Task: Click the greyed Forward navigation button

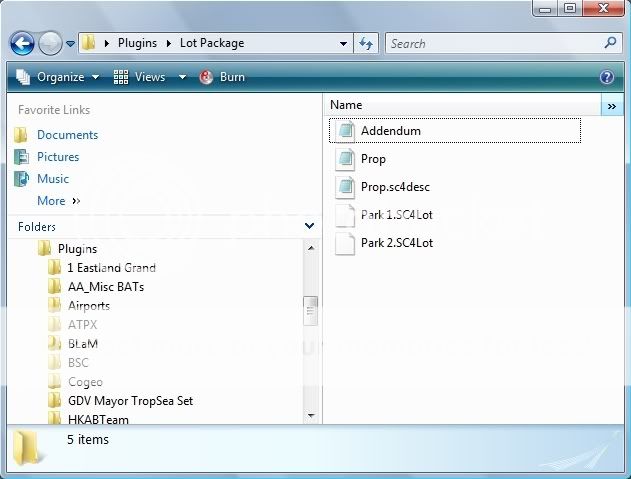Action: click(x=50, y=43)
